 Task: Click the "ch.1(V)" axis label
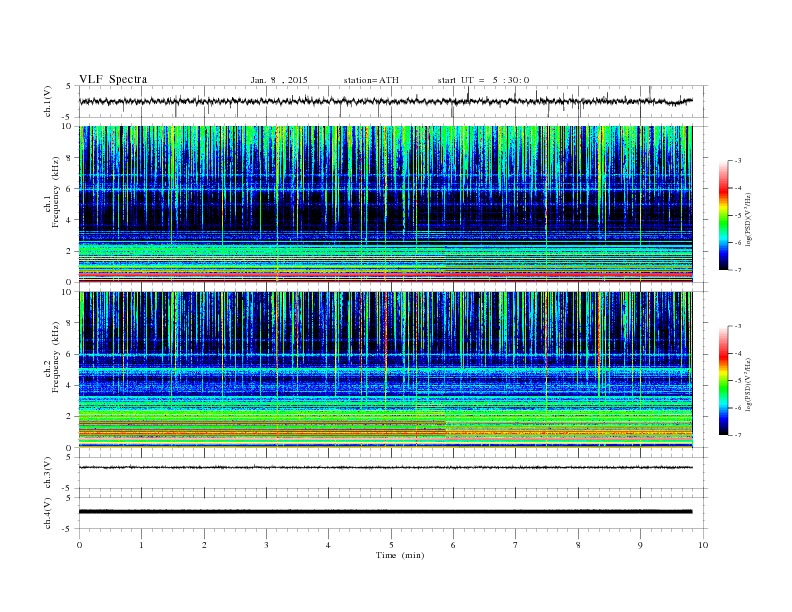[48, 101]
